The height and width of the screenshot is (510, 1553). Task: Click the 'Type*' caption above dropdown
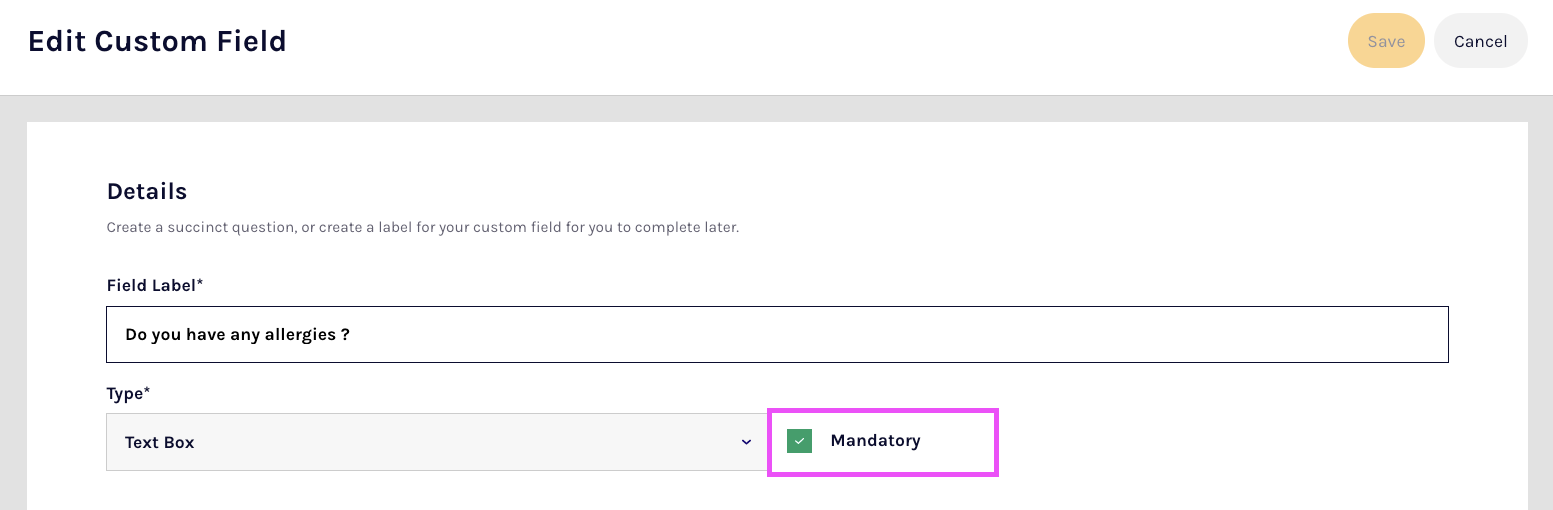(127, 394)
